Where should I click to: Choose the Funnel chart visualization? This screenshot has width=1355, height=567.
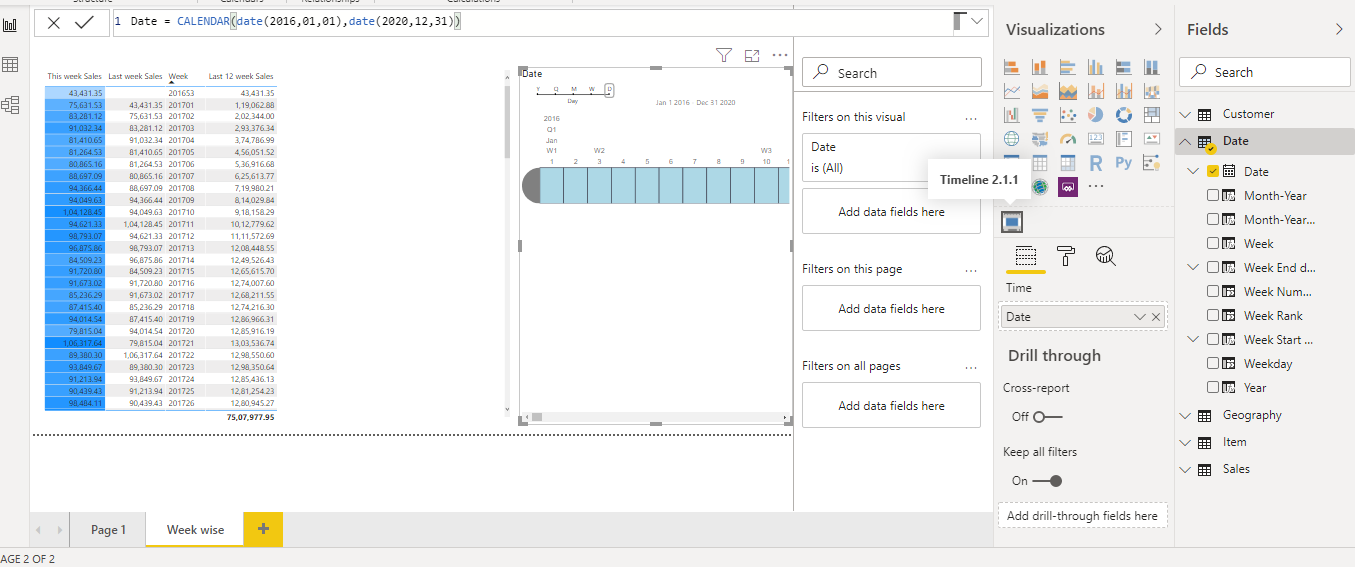tap(1040, 115)
